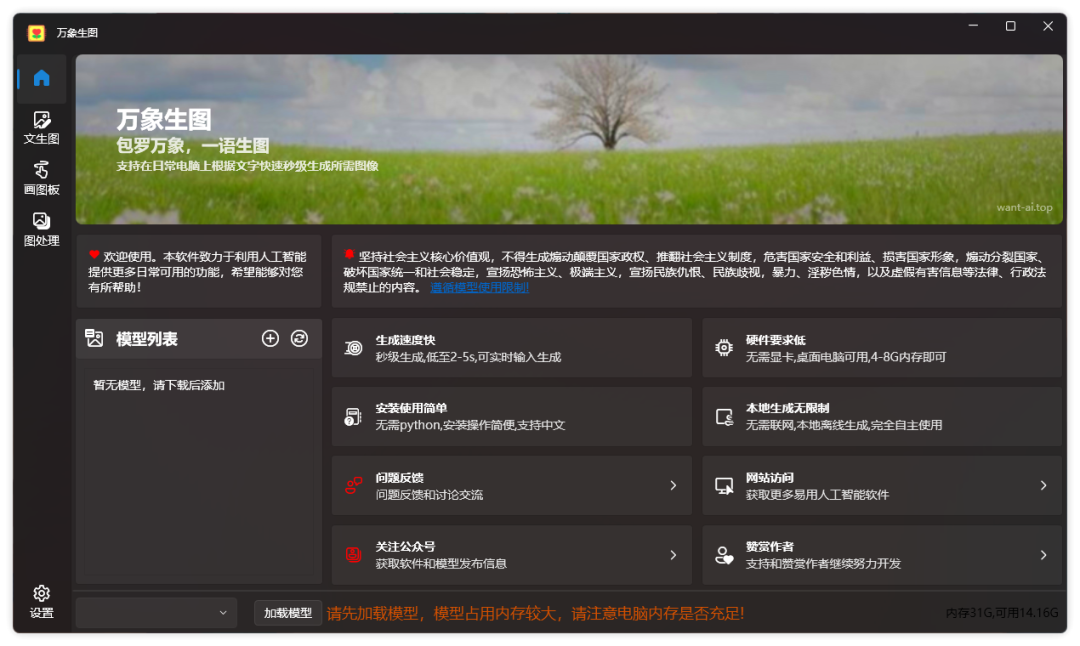Expand the 关注公众号 chevron arrow
The image size is (1080, 646).
[x=673, y=554]
